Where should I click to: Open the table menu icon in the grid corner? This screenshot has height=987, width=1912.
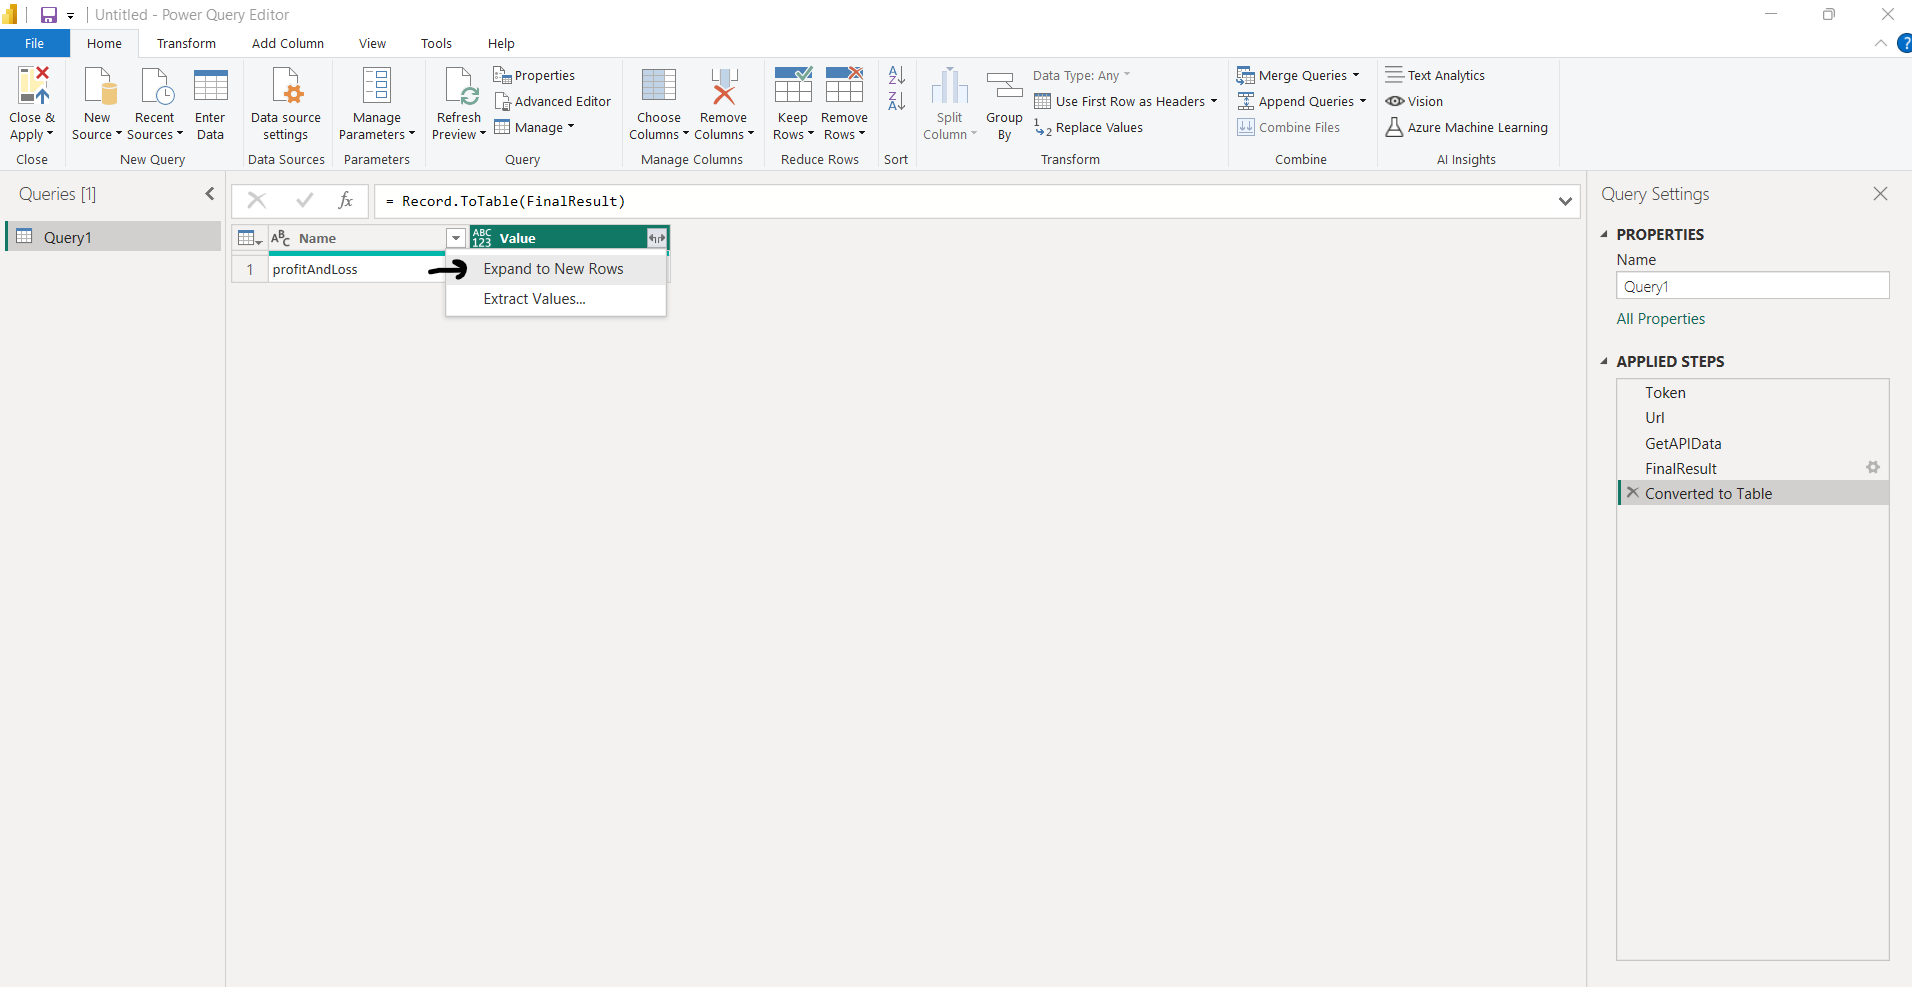click(250, 238)
